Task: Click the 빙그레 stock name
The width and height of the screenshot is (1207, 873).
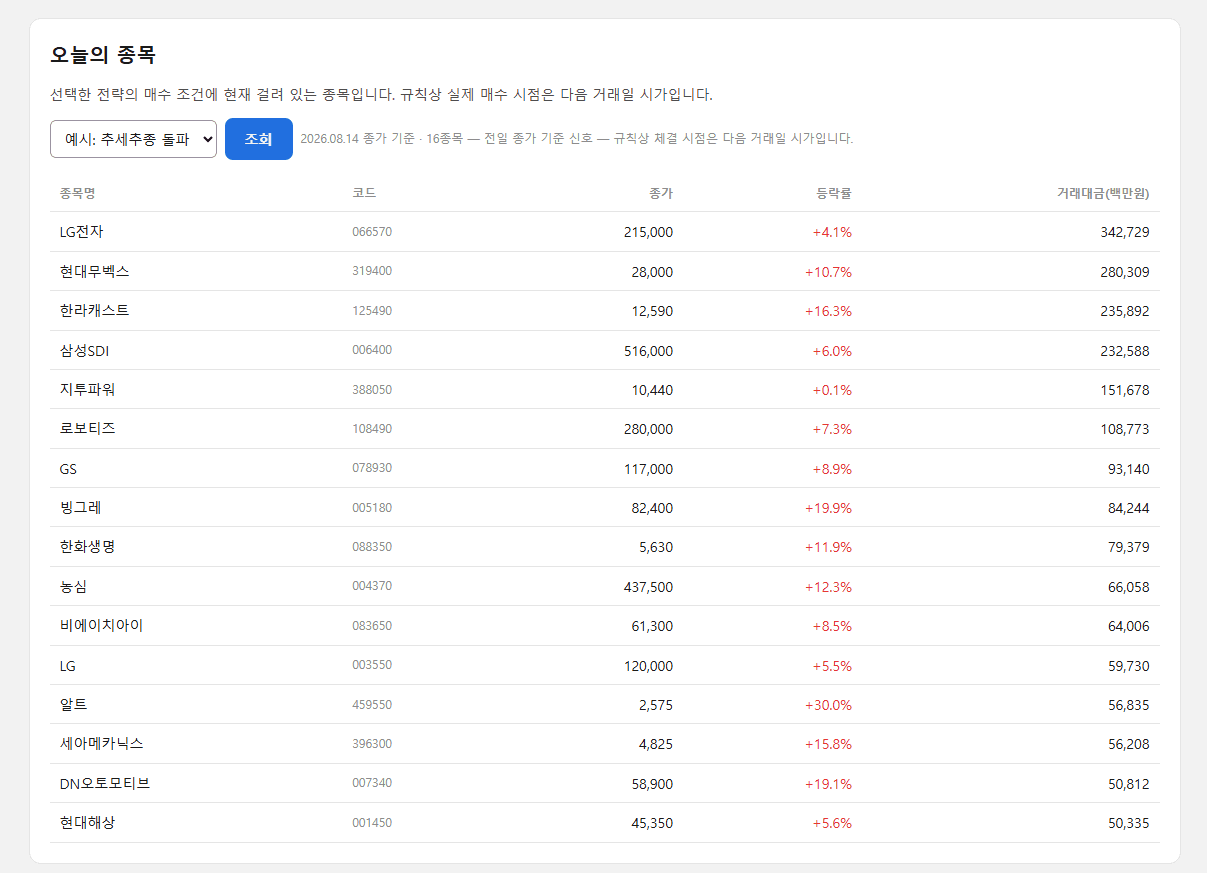Action: [81, 508]
